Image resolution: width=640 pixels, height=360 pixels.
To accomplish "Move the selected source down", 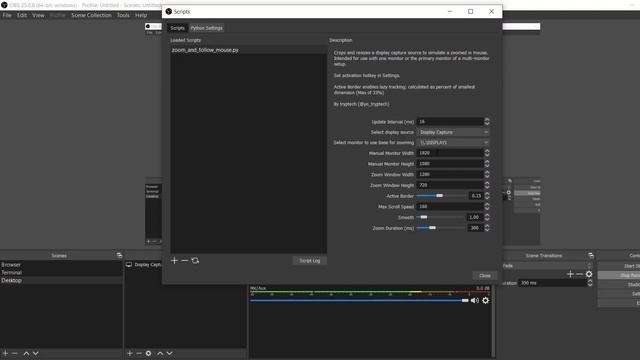I will point(169,353).
